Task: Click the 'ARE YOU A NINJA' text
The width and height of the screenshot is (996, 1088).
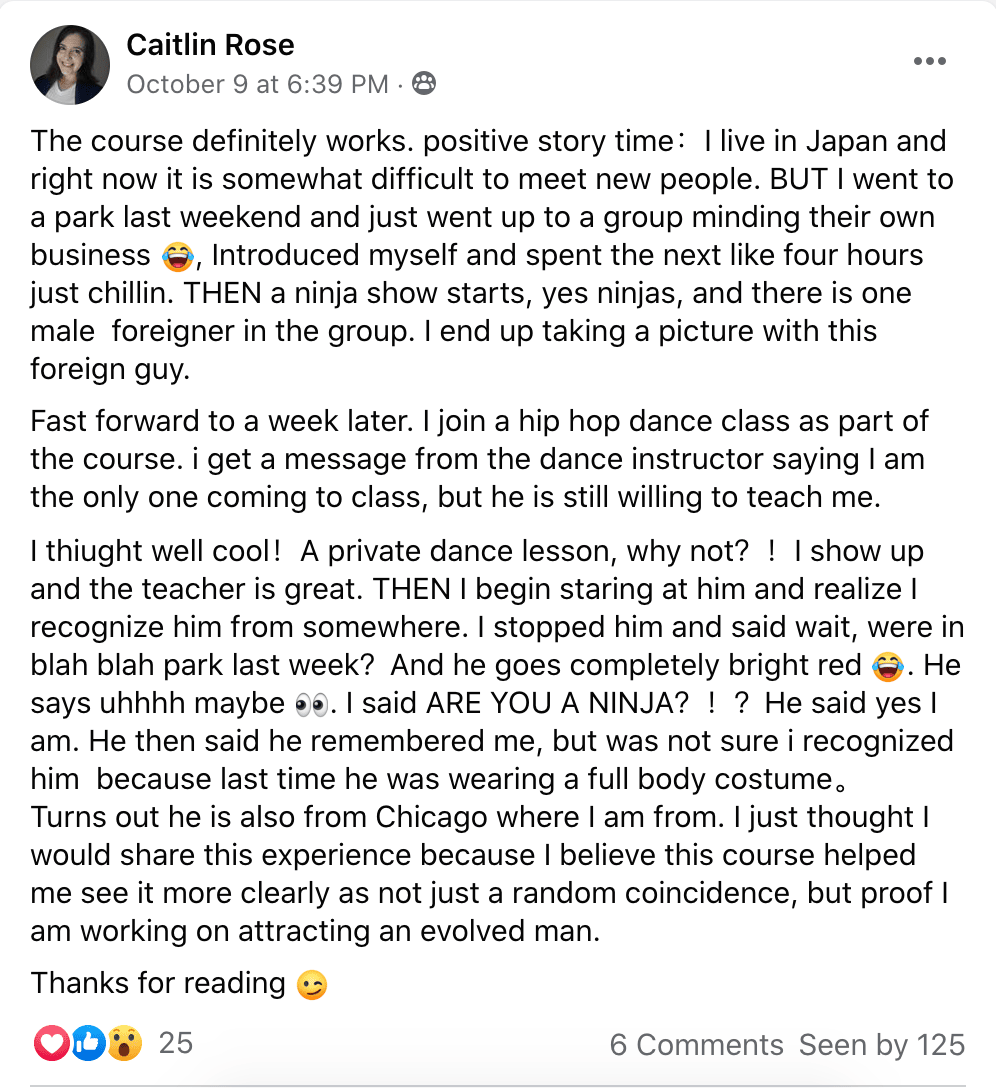Action: (557, 704)
